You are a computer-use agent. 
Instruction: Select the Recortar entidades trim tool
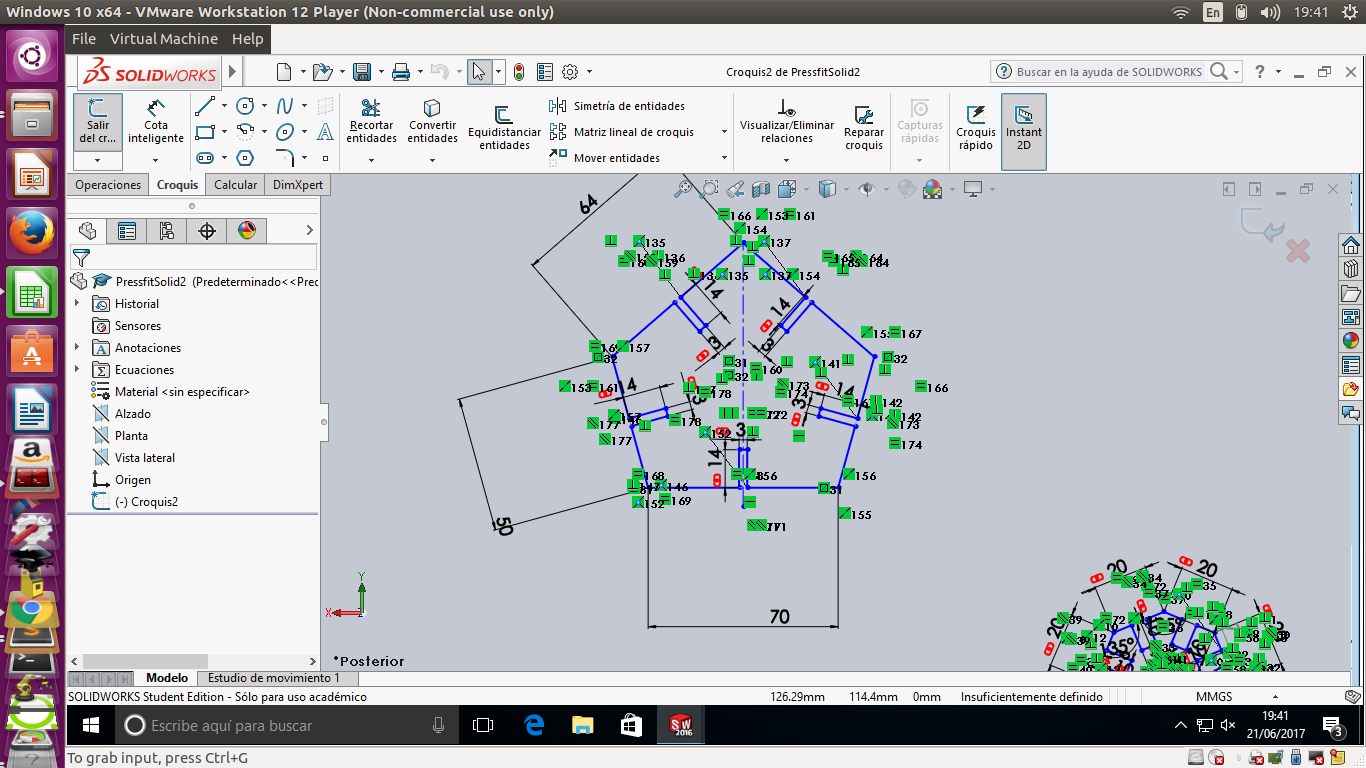point(371,122)
